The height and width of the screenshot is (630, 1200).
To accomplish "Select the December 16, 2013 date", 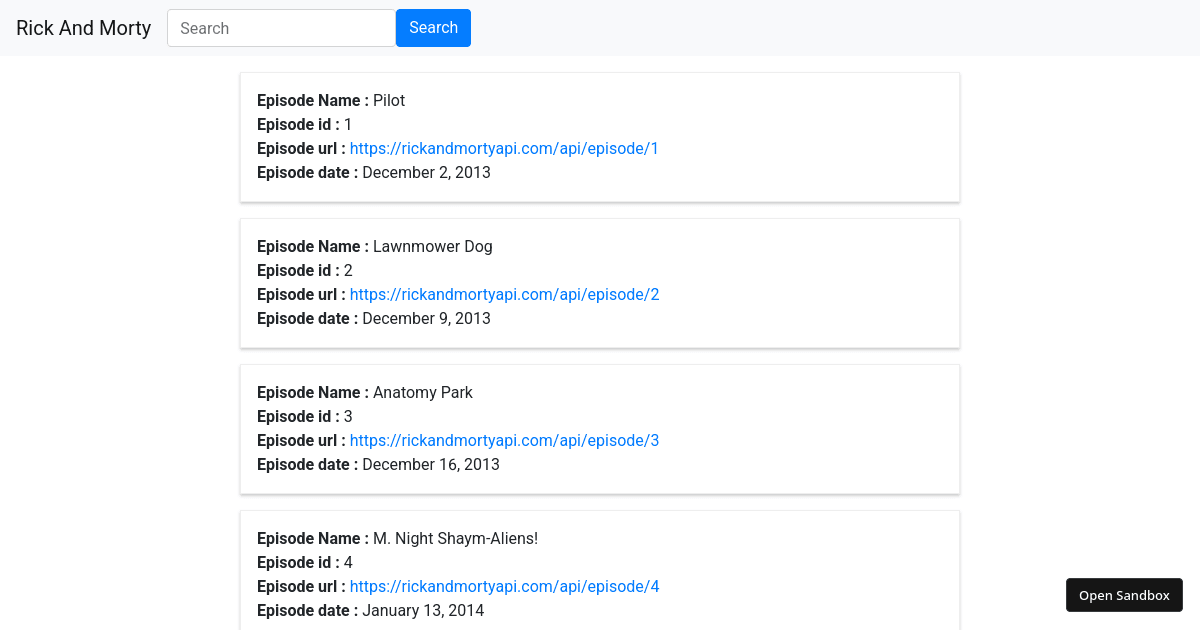I will point(430,465).
